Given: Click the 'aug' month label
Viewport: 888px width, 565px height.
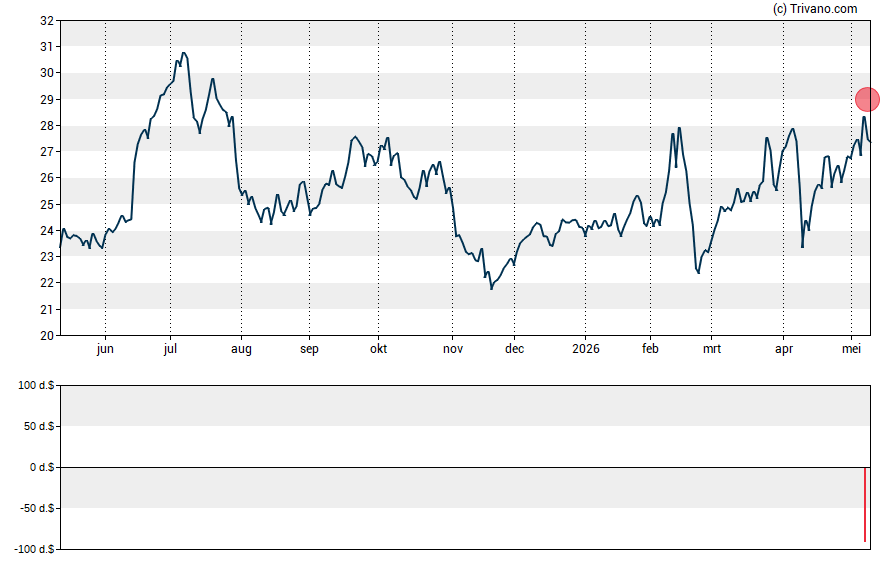Looking at the screenshot, I should [241, 349].
